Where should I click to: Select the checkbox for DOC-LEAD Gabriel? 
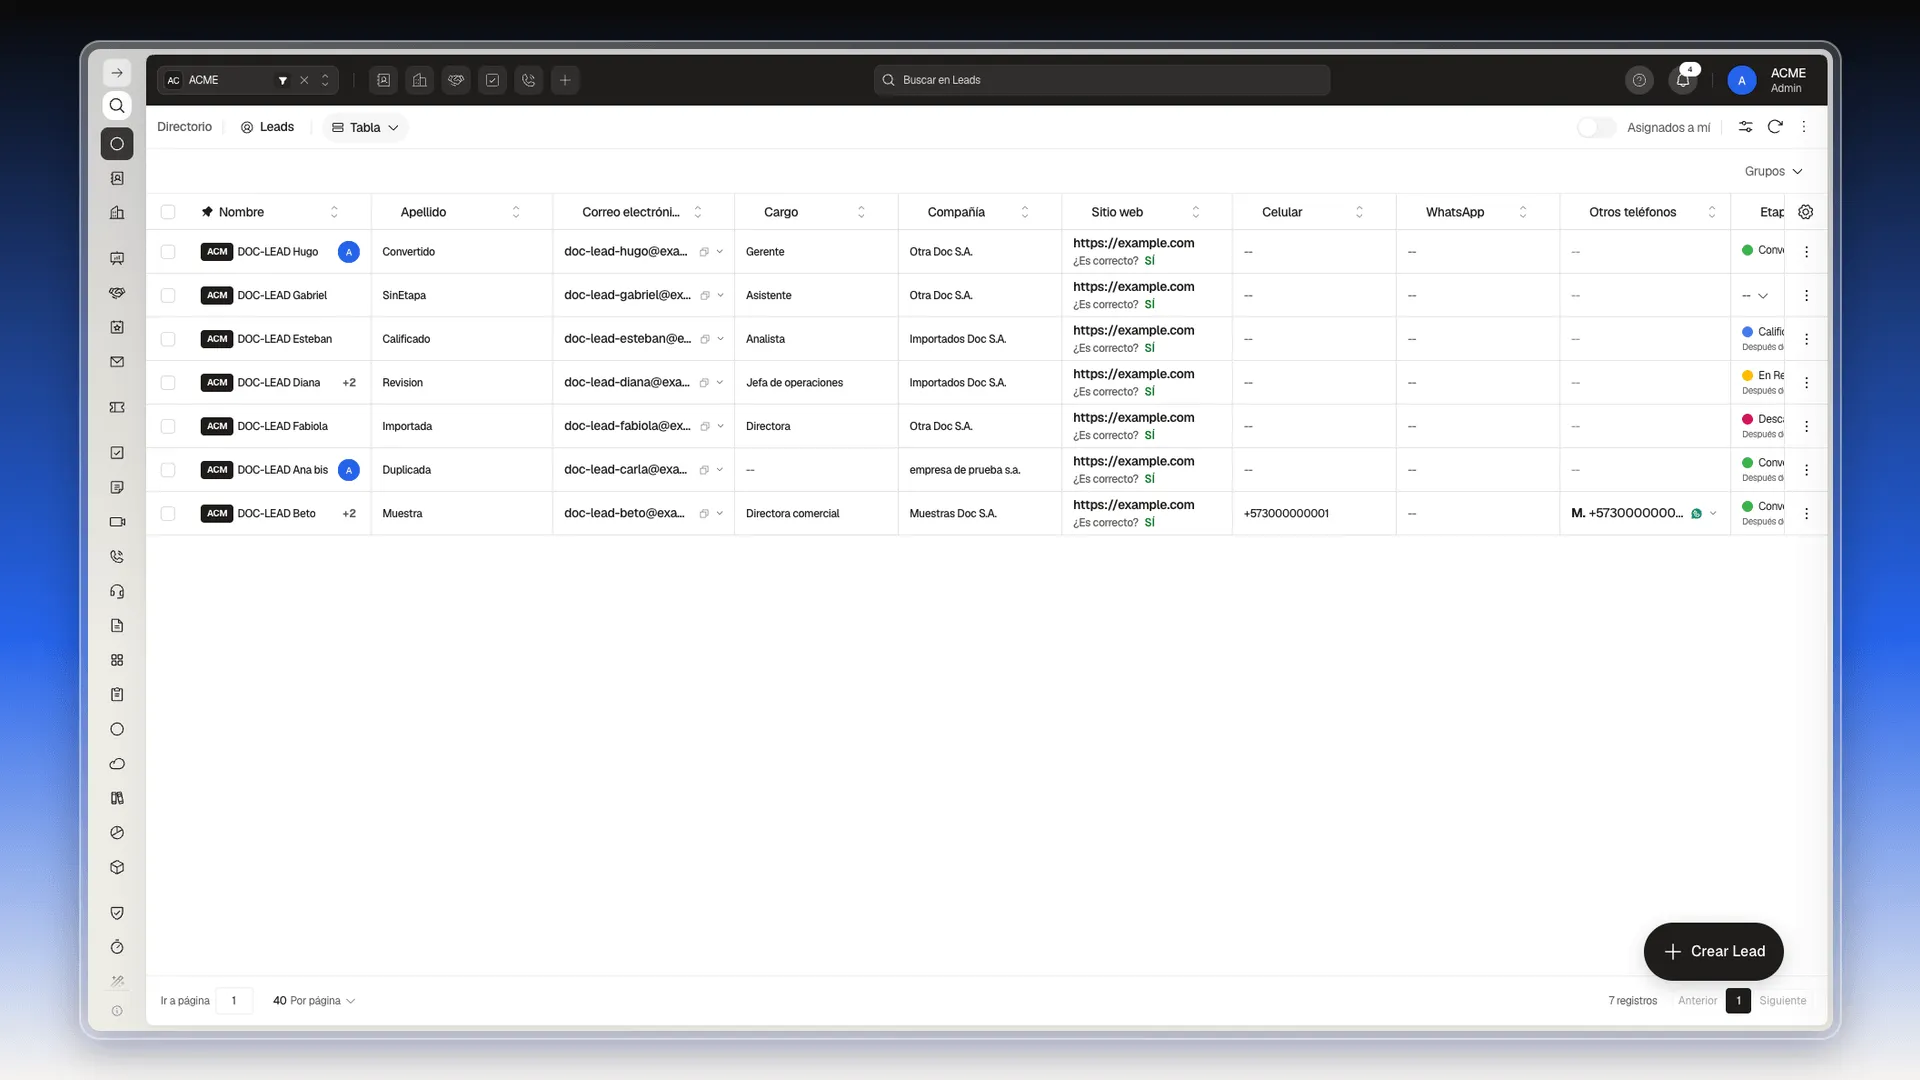pos(168,296)
